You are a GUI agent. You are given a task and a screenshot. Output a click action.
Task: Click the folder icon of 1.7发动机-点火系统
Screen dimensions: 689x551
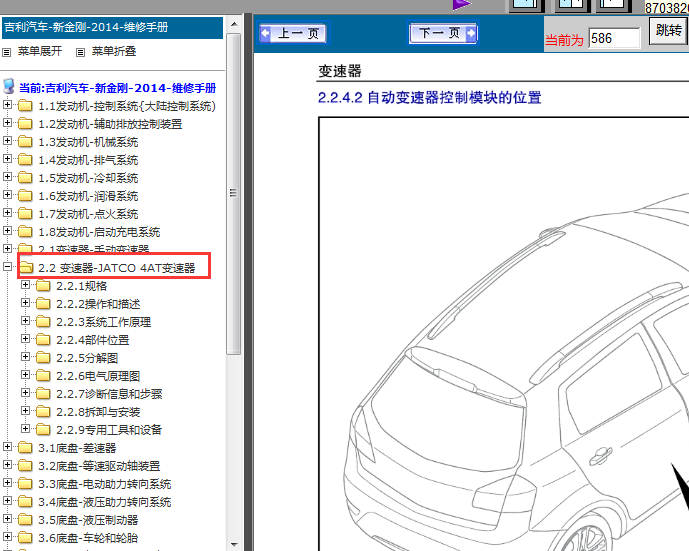[25, 214]
